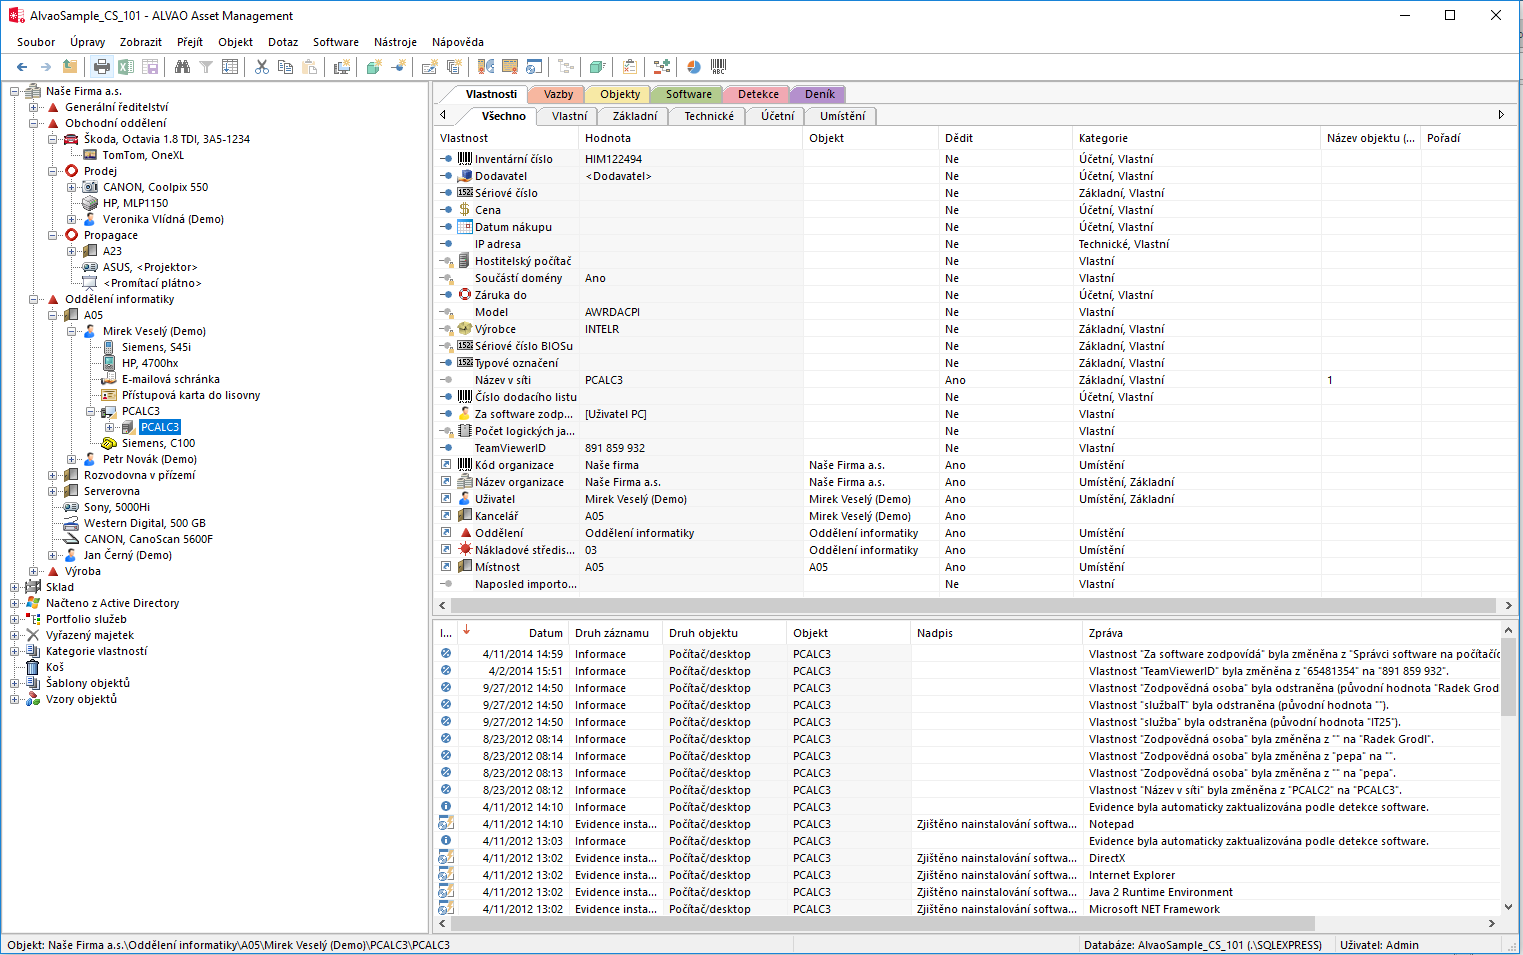Click the barcode icon in toolbar
Screen dimensions: 1523x955
pos(718,67)
